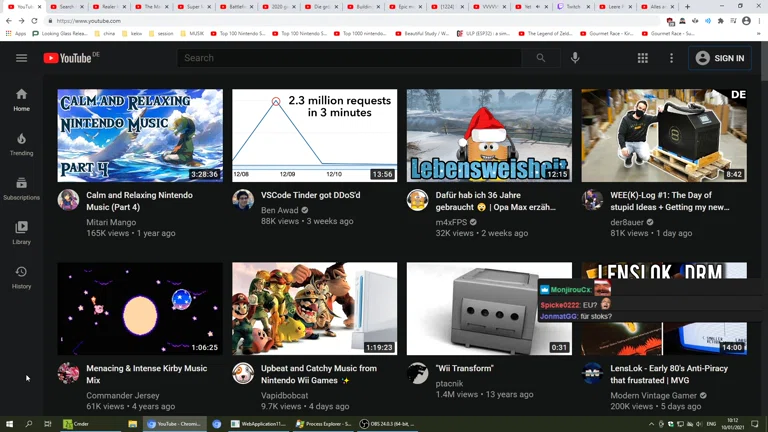Screen dimensions: 768x432
Task: Open Subscriptions in the sidebar
Action: coord(21,189)
